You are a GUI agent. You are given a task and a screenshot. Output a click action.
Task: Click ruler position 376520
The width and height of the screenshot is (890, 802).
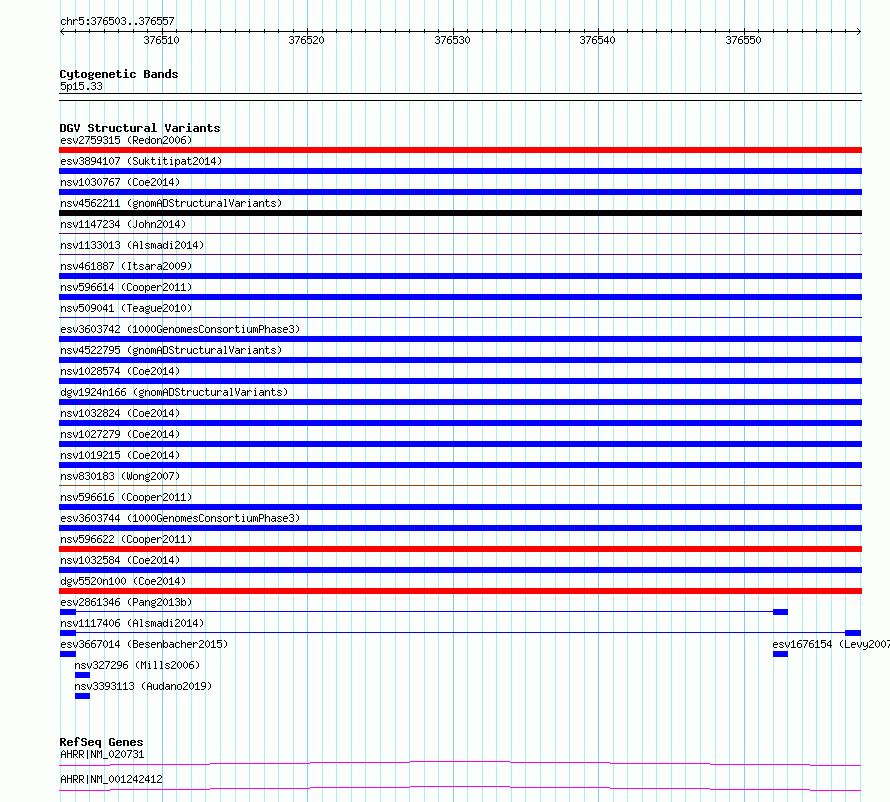click(x=307, y=40)
